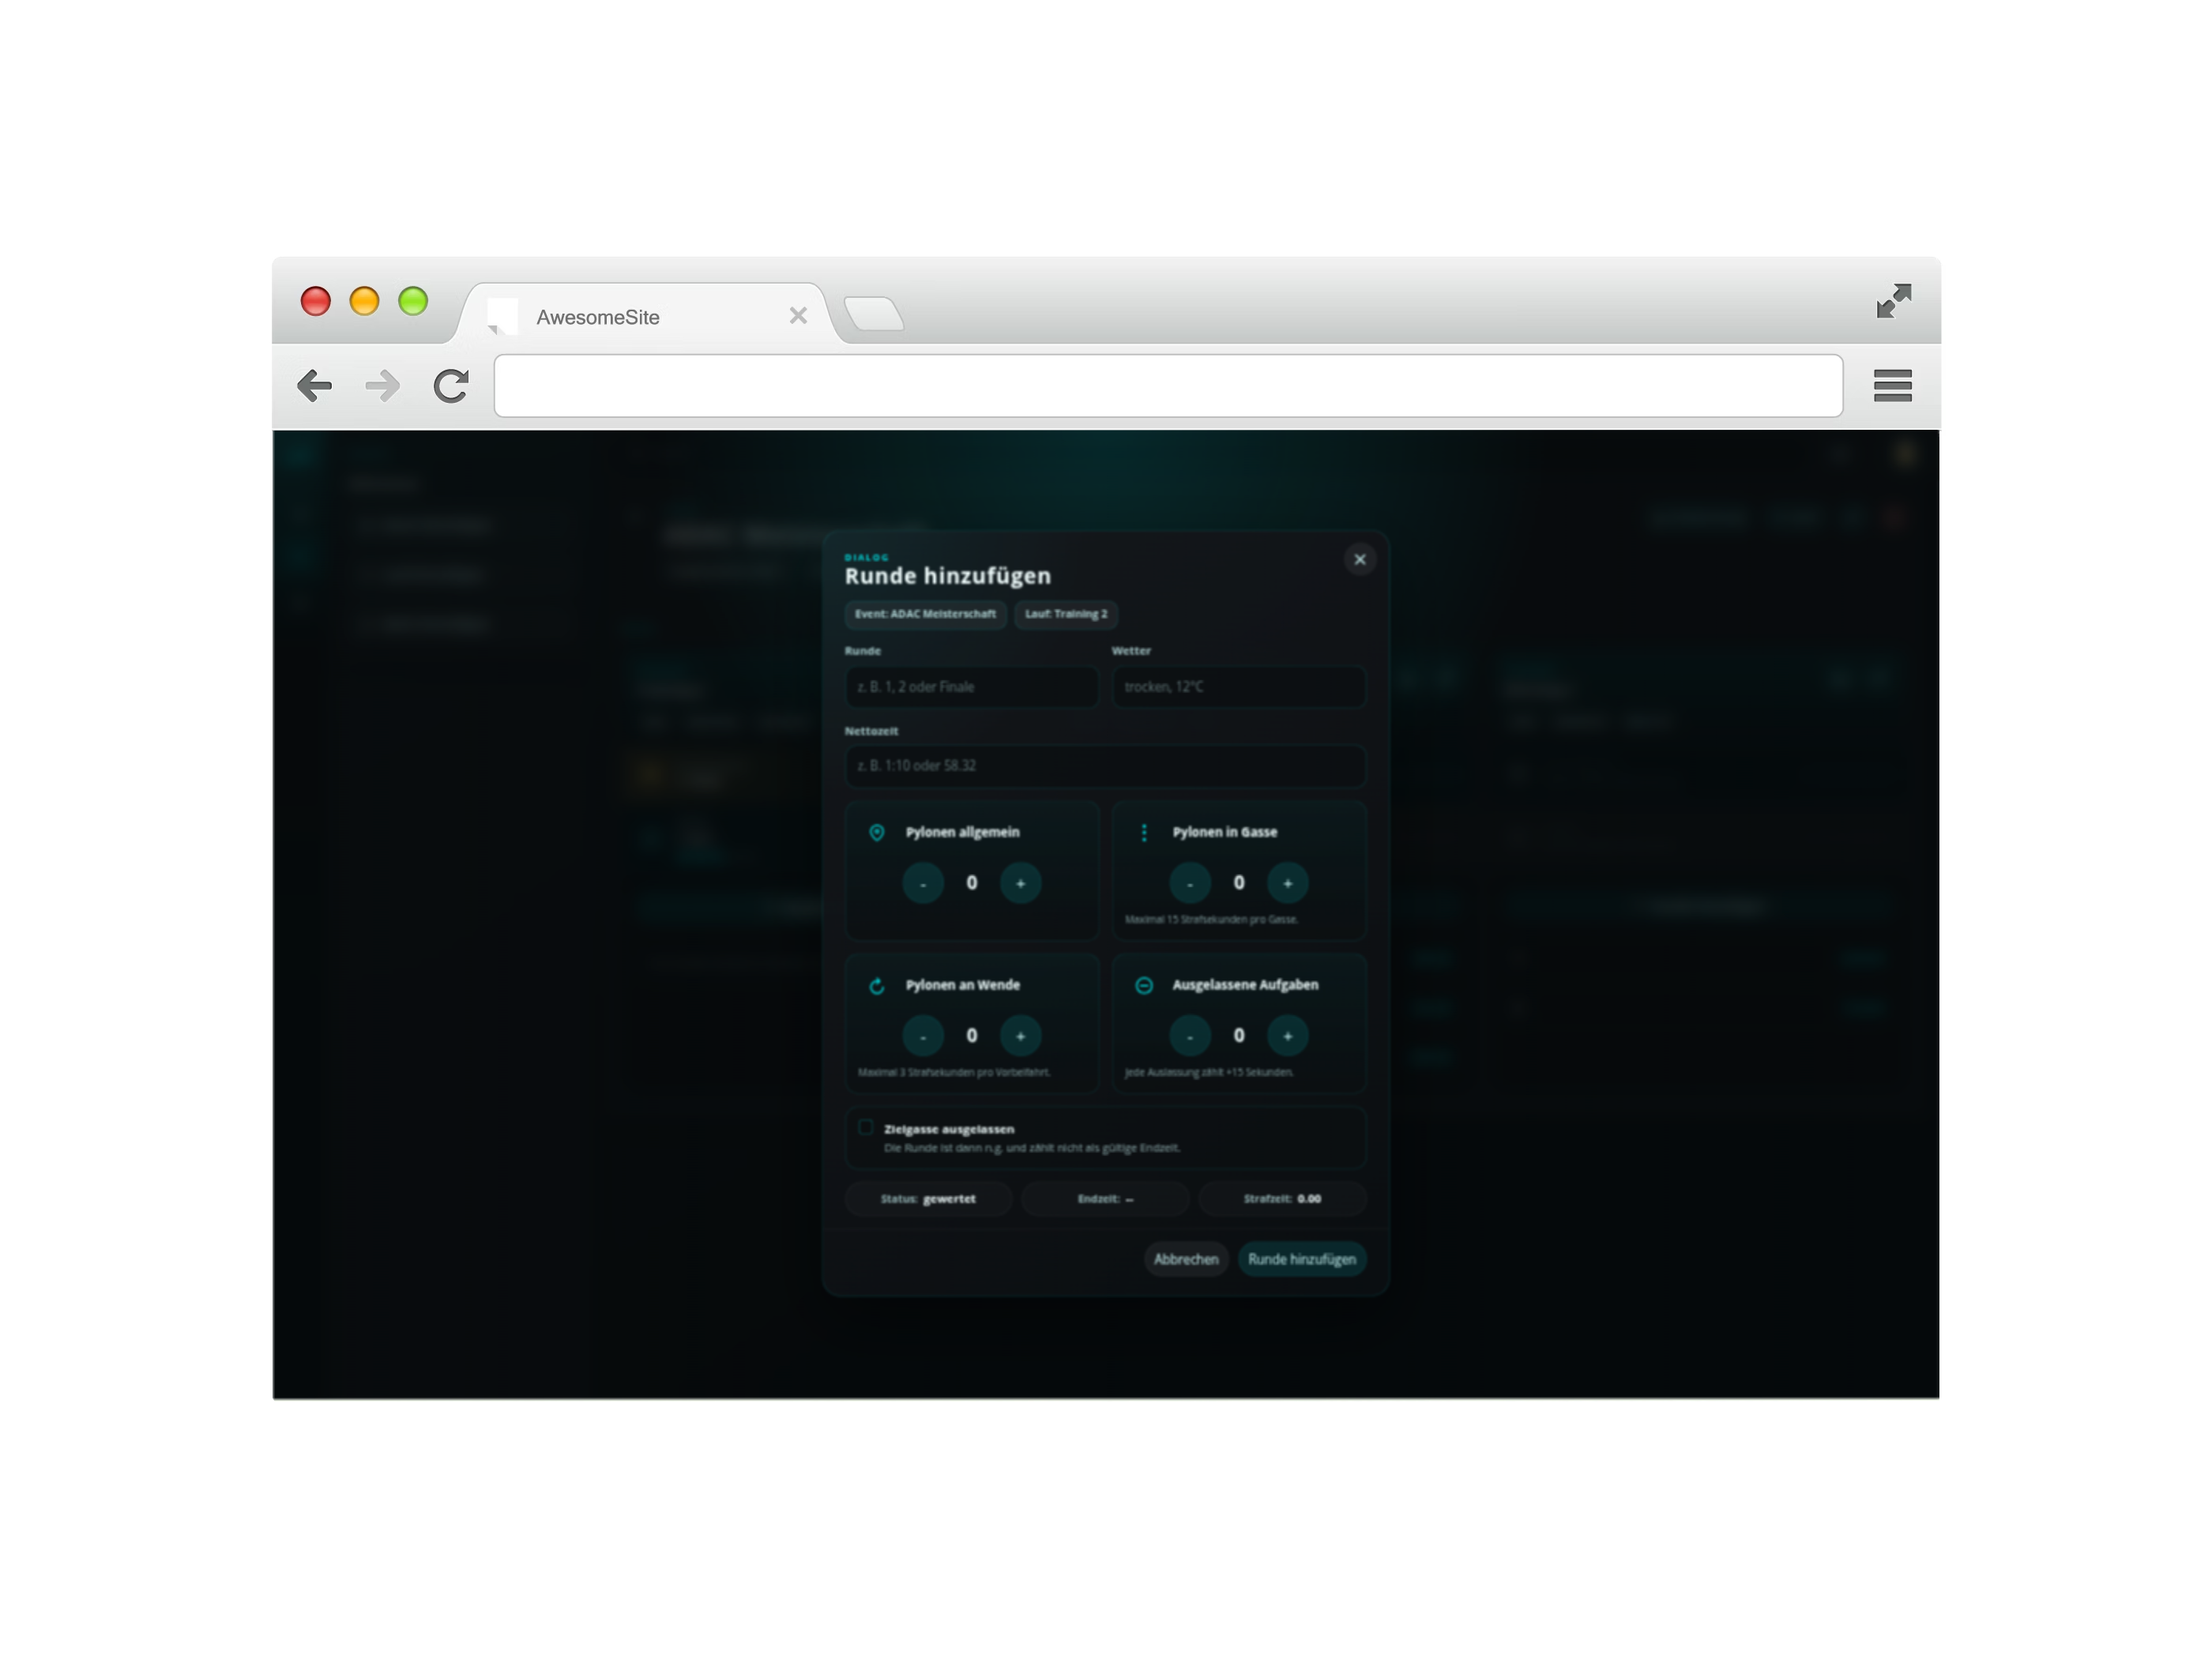2212x1659 pixels.
Task: Increase Pylonen in Gasse count
Action: 1287,883
